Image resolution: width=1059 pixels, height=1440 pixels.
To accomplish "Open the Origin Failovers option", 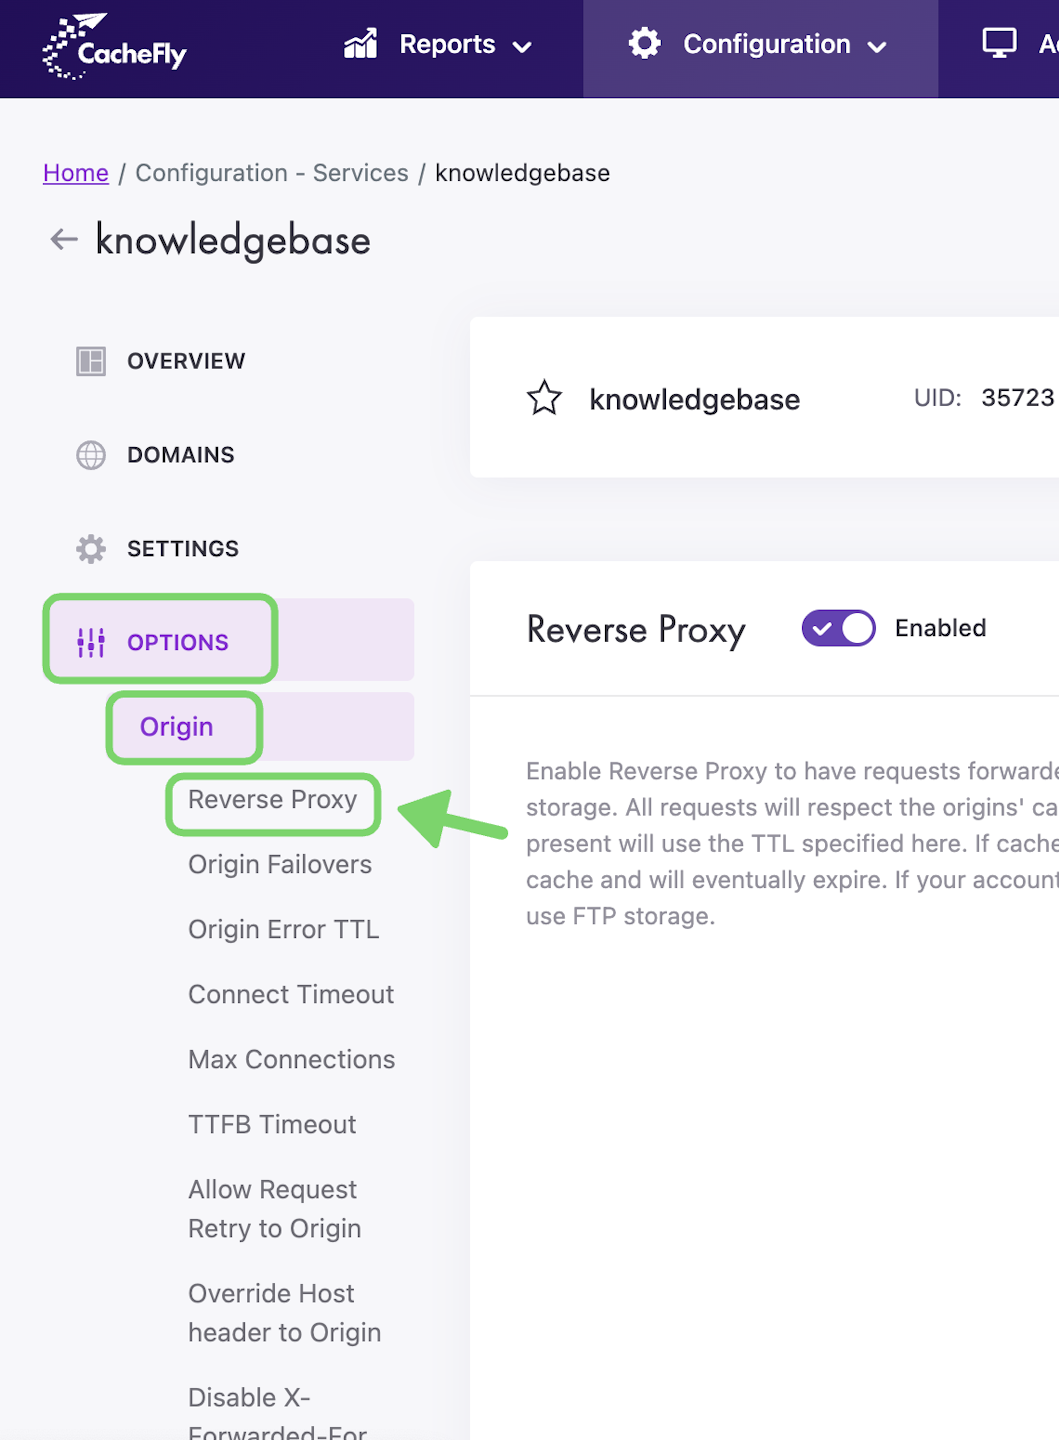I will click(x=280, y=865).
